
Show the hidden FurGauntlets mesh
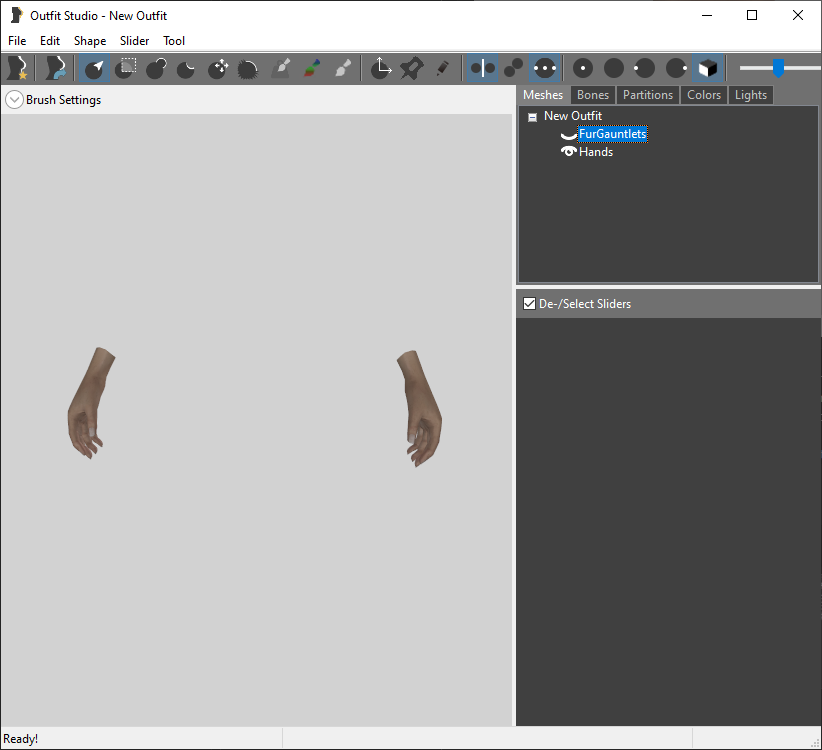568,135
